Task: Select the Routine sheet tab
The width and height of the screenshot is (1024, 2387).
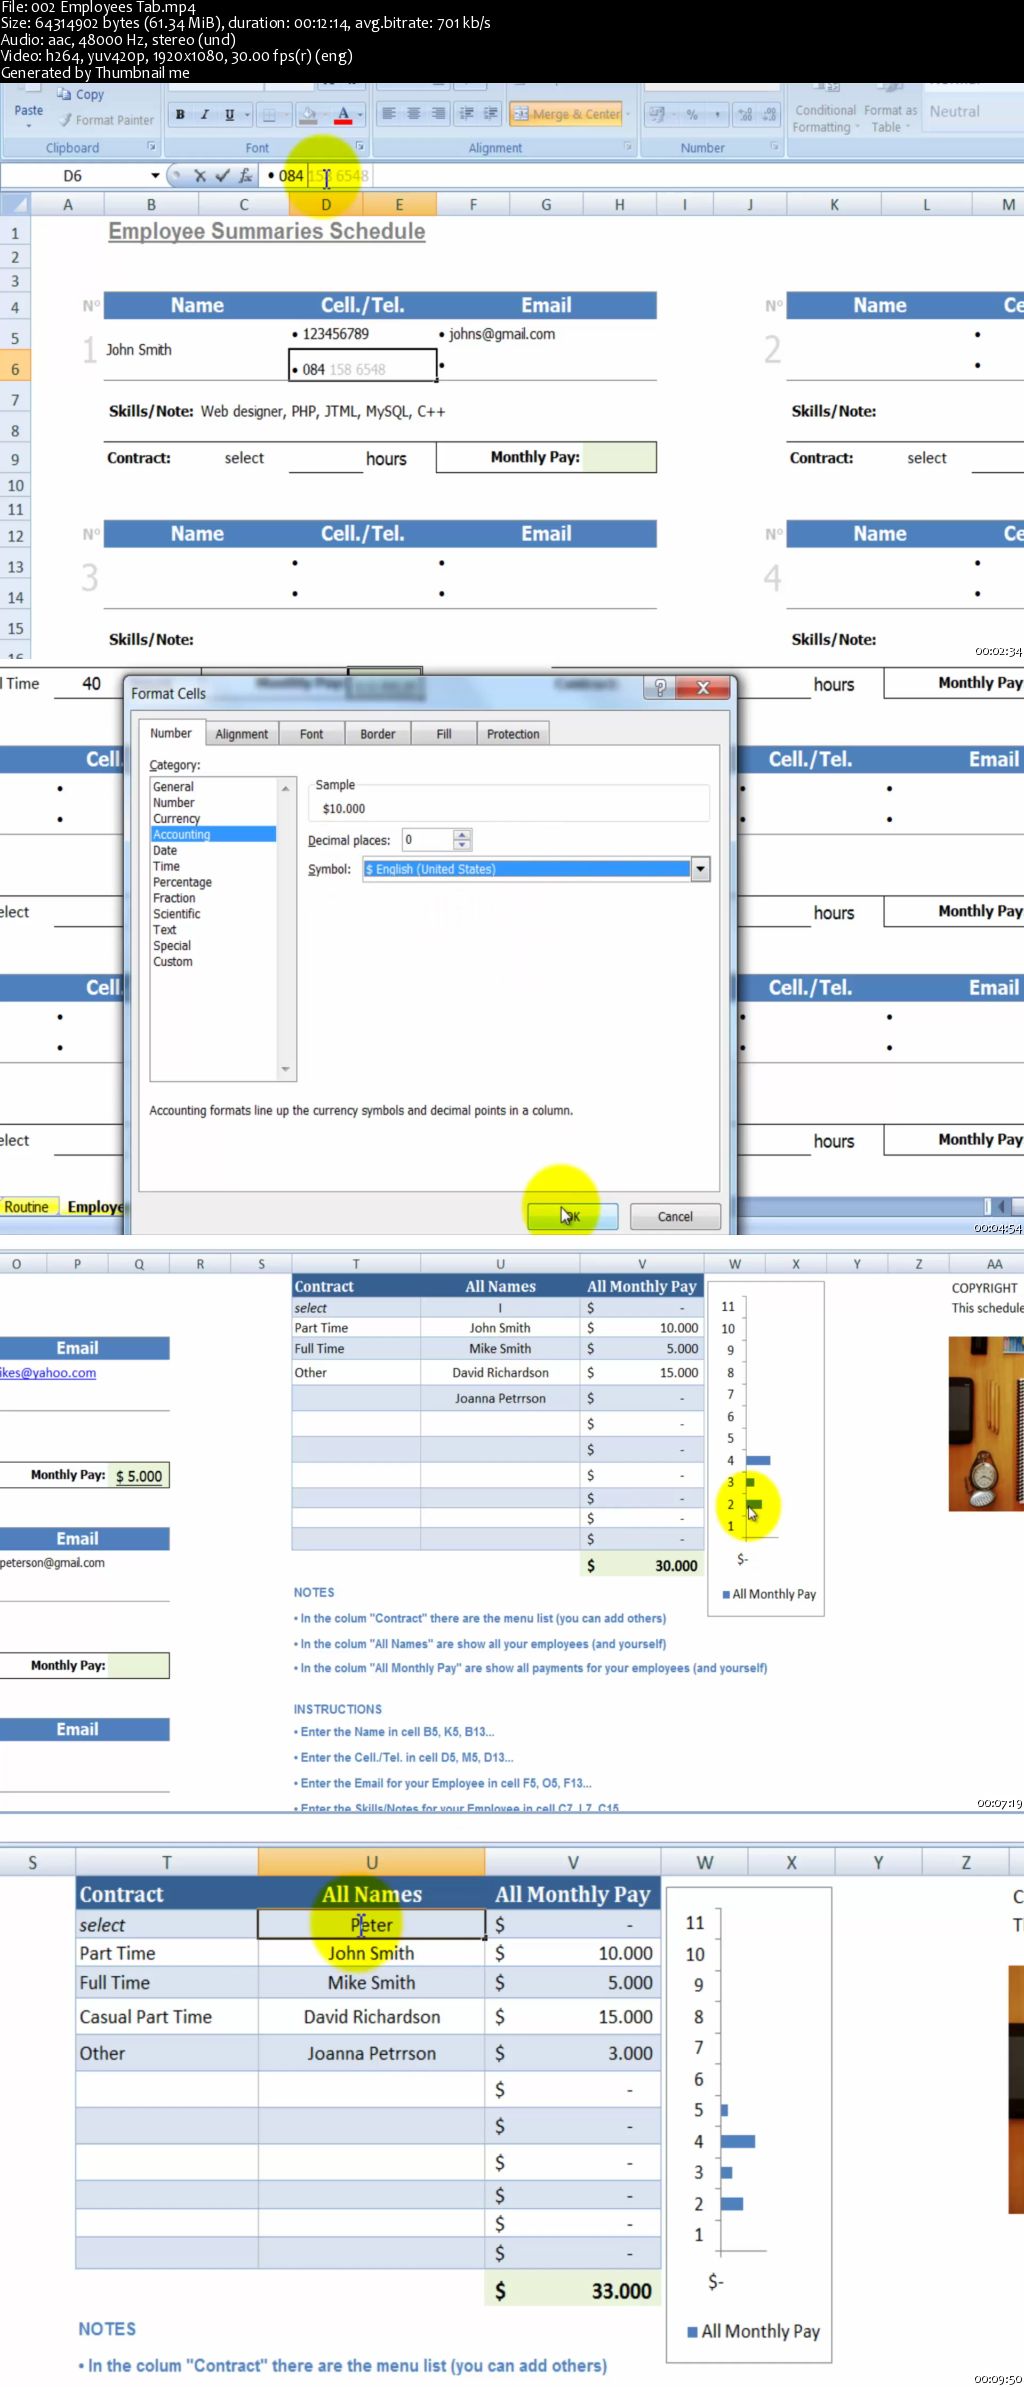Action: [27, 1207]
